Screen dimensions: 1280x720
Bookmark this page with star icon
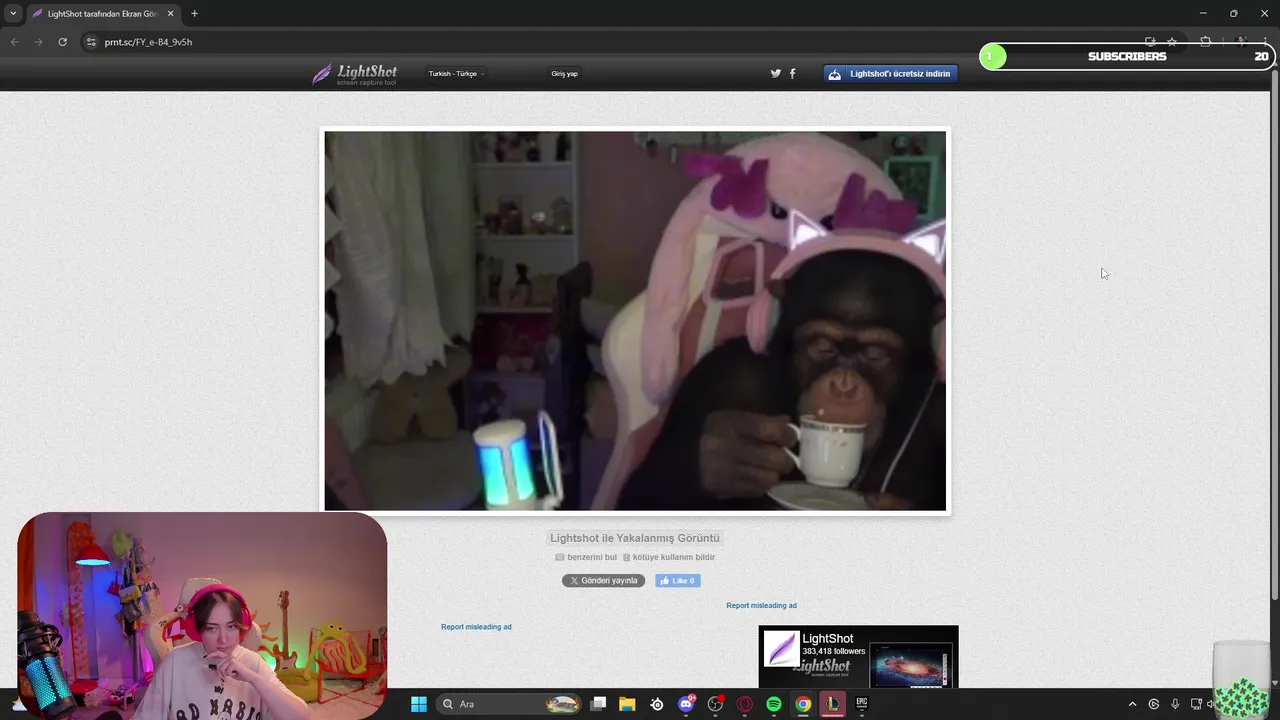1172,42
